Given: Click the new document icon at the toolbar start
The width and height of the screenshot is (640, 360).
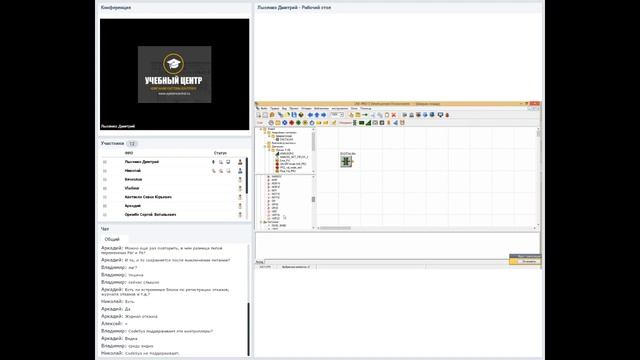Looking at the screenshot, I should tap(258, 115).
